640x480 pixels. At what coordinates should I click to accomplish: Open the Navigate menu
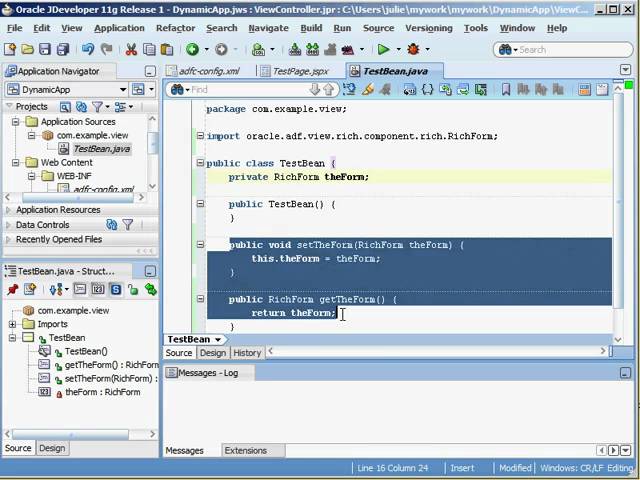click(x=268, y=28)
